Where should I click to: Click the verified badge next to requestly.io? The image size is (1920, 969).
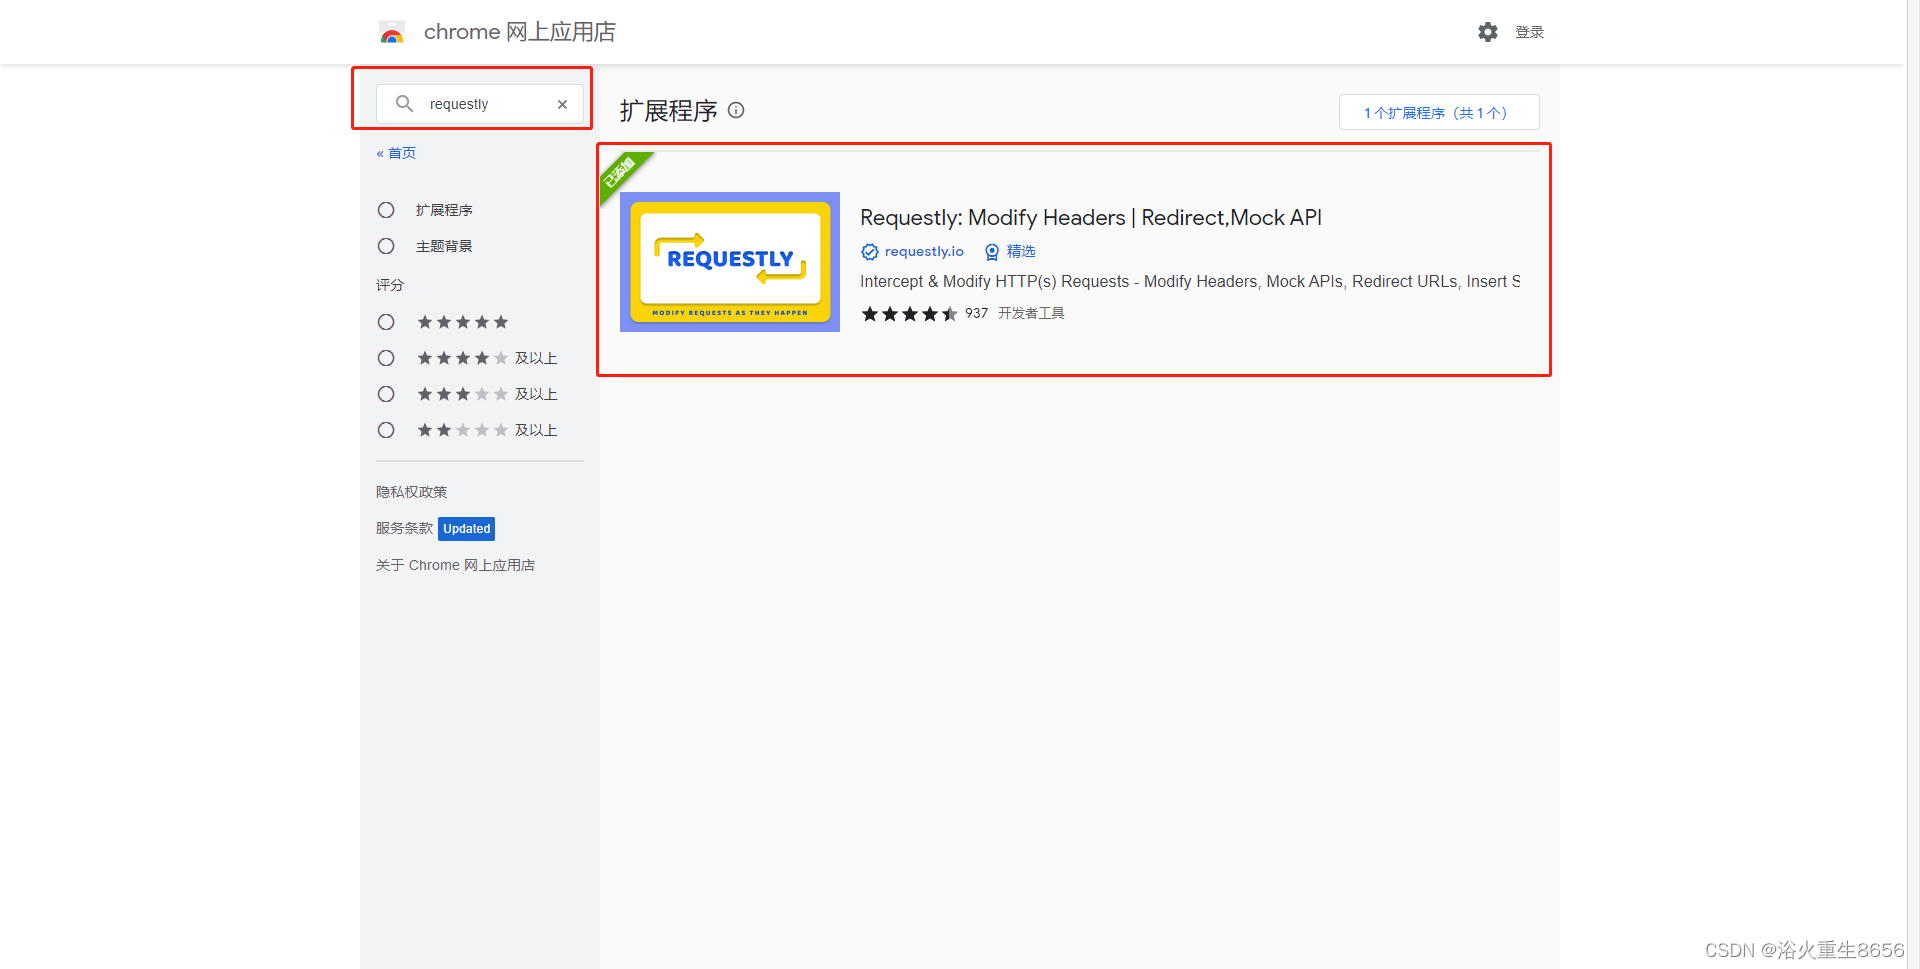[870, 252]
